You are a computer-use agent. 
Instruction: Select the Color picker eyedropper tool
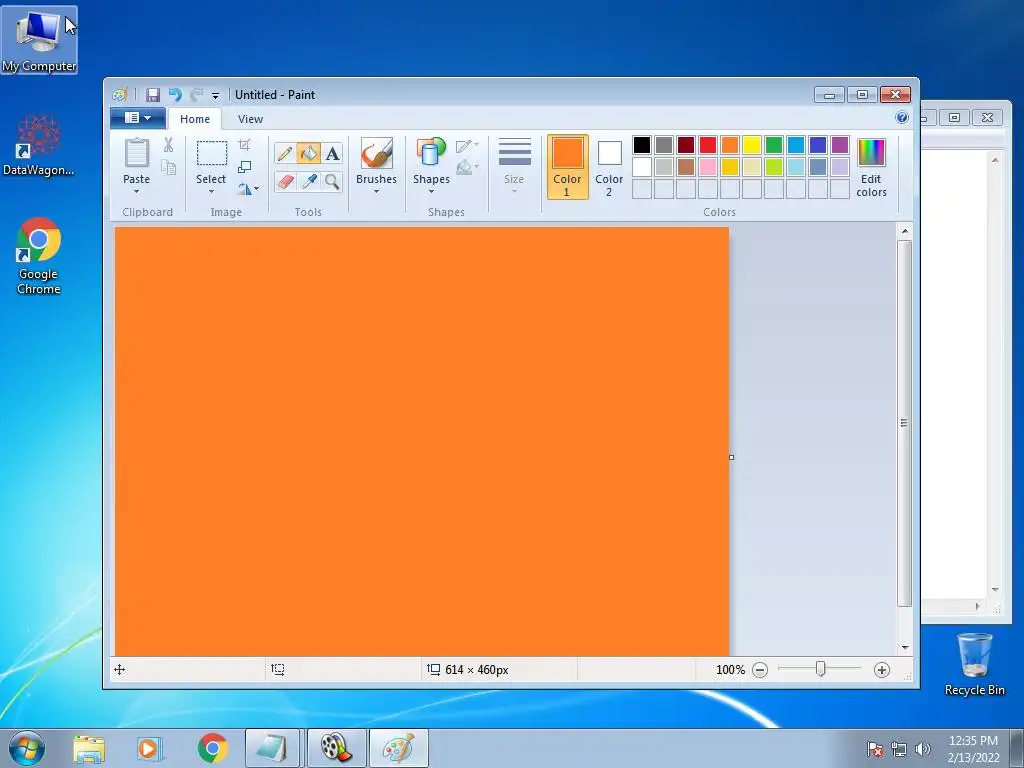(309, 181)
